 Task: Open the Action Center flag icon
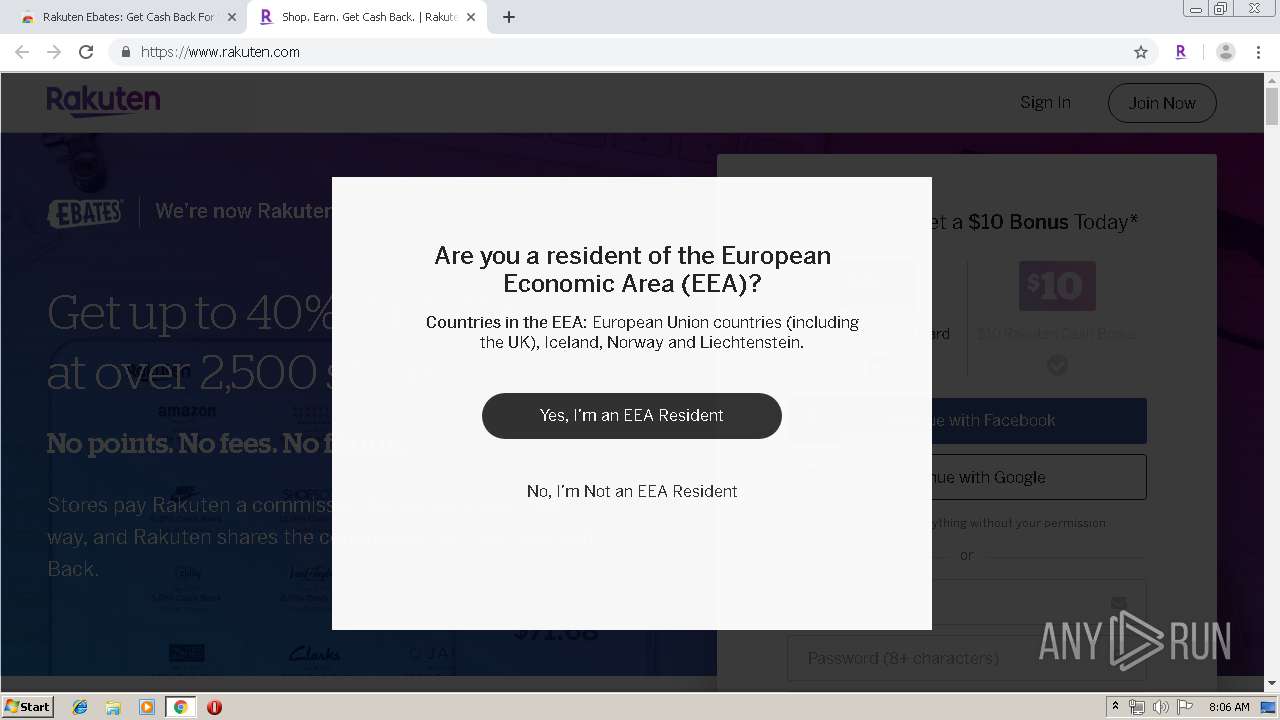click(x=1184, y=707)
